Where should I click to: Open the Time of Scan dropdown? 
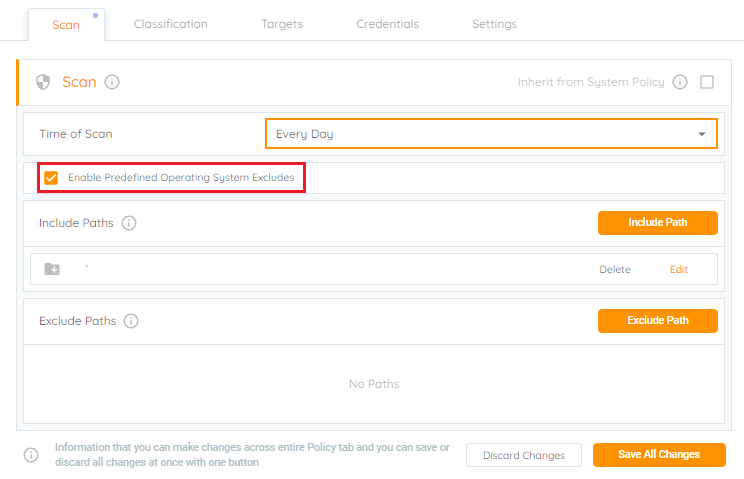coord(491,134)
